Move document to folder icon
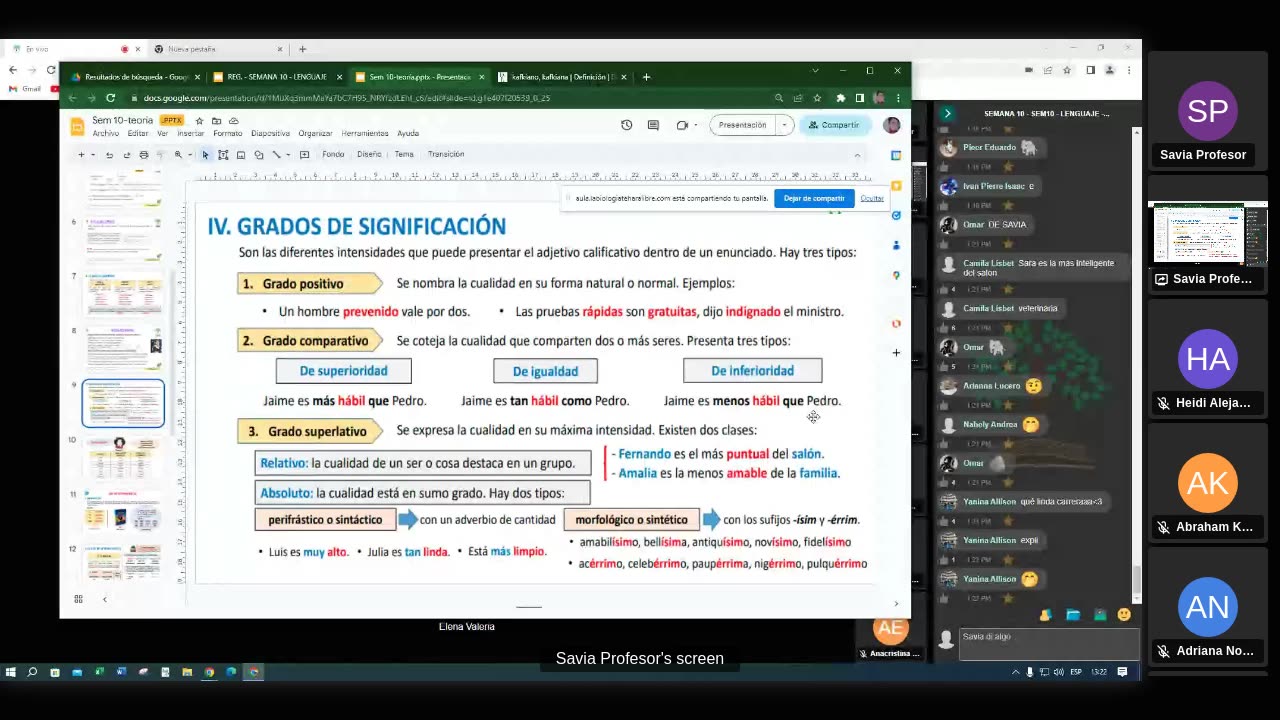1280x720 pixels. click(x=216, y=120)
